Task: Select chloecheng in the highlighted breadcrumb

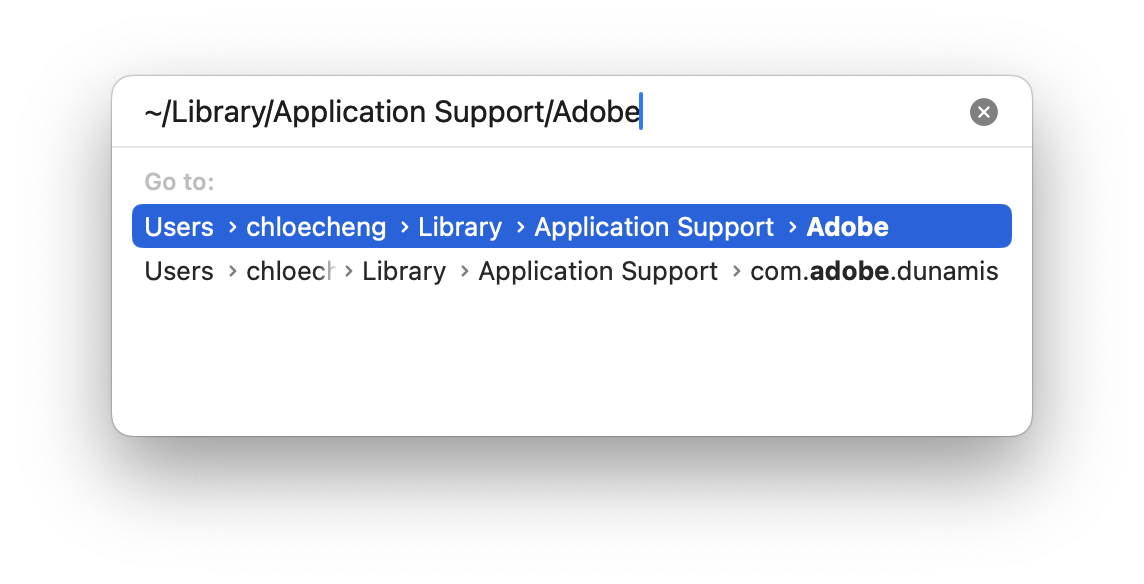Action: pos(316,226)
